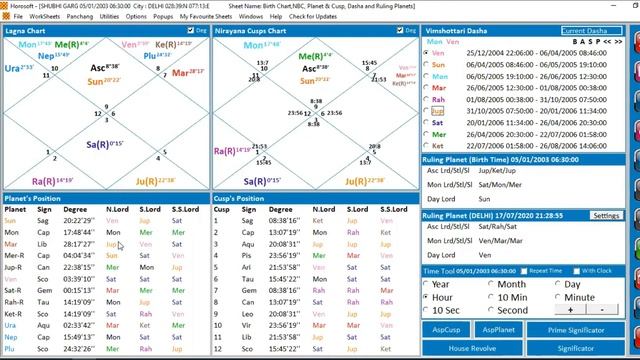Open the Help menu
The width and height of the screenshot is (640, 360).
(276, 16)
